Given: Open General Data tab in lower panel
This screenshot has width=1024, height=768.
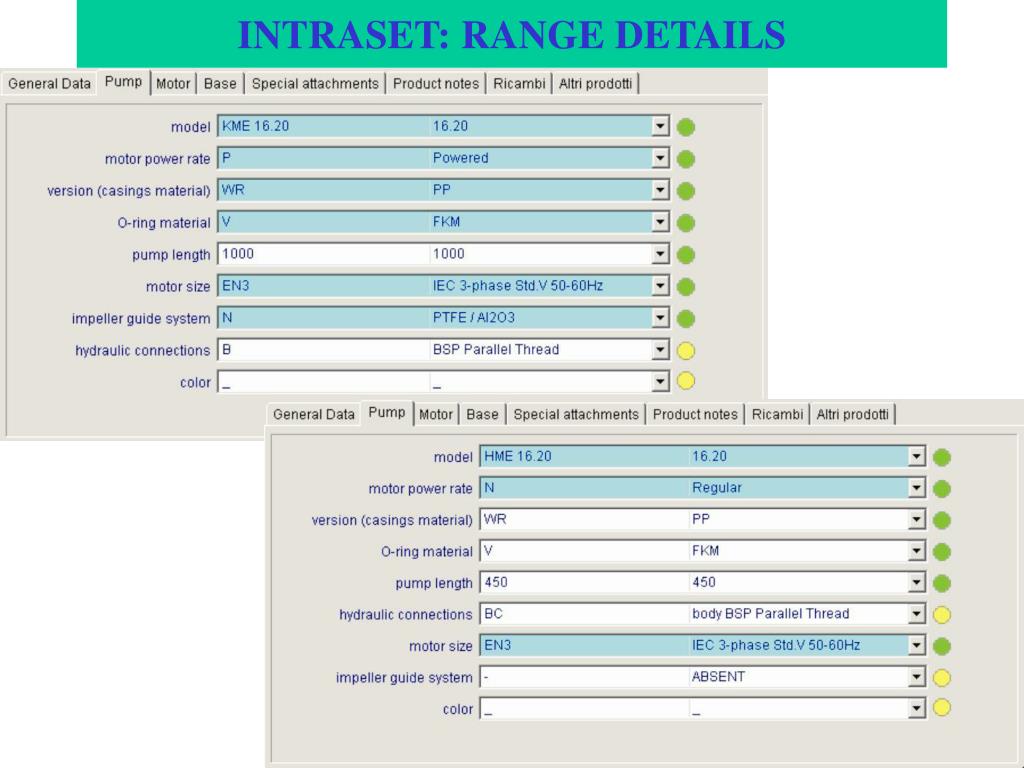Looking at the screenshot, I should point(313,415).
